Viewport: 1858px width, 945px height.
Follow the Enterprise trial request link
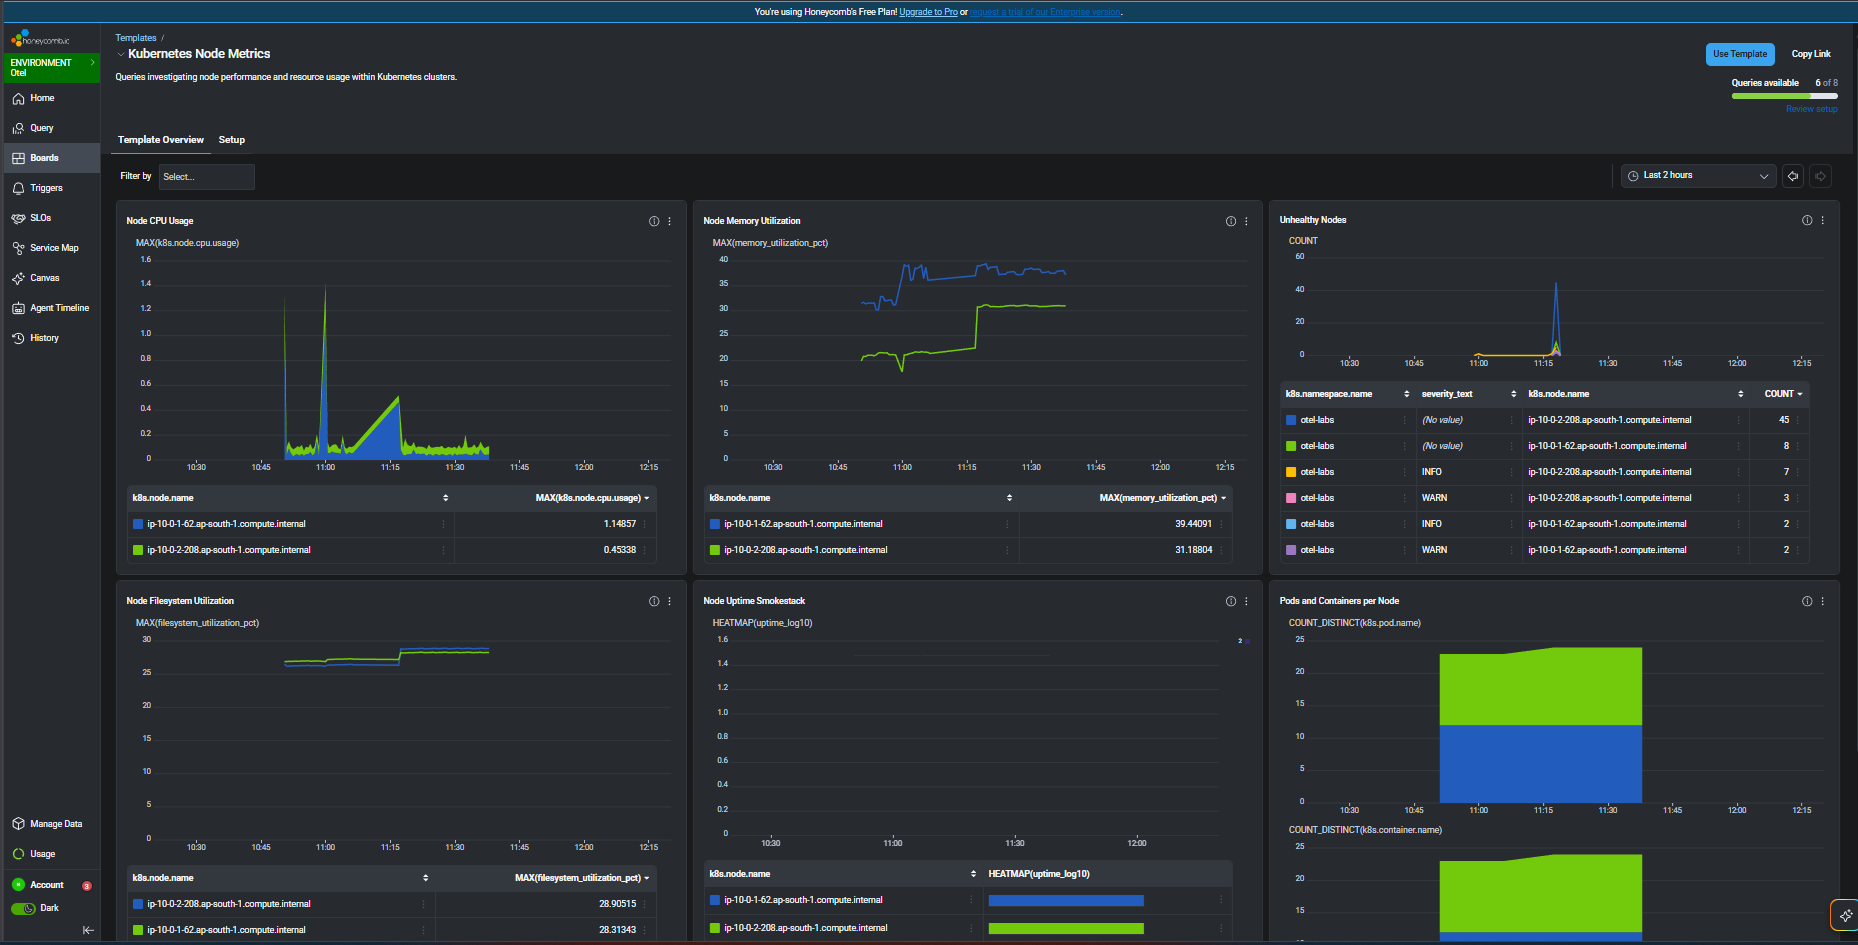point(1046,12)
